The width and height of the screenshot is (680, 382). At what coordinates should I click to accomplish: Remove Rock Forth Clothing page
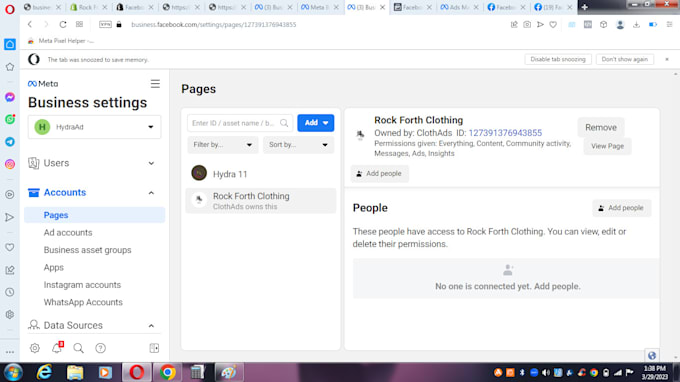(601, 127)
